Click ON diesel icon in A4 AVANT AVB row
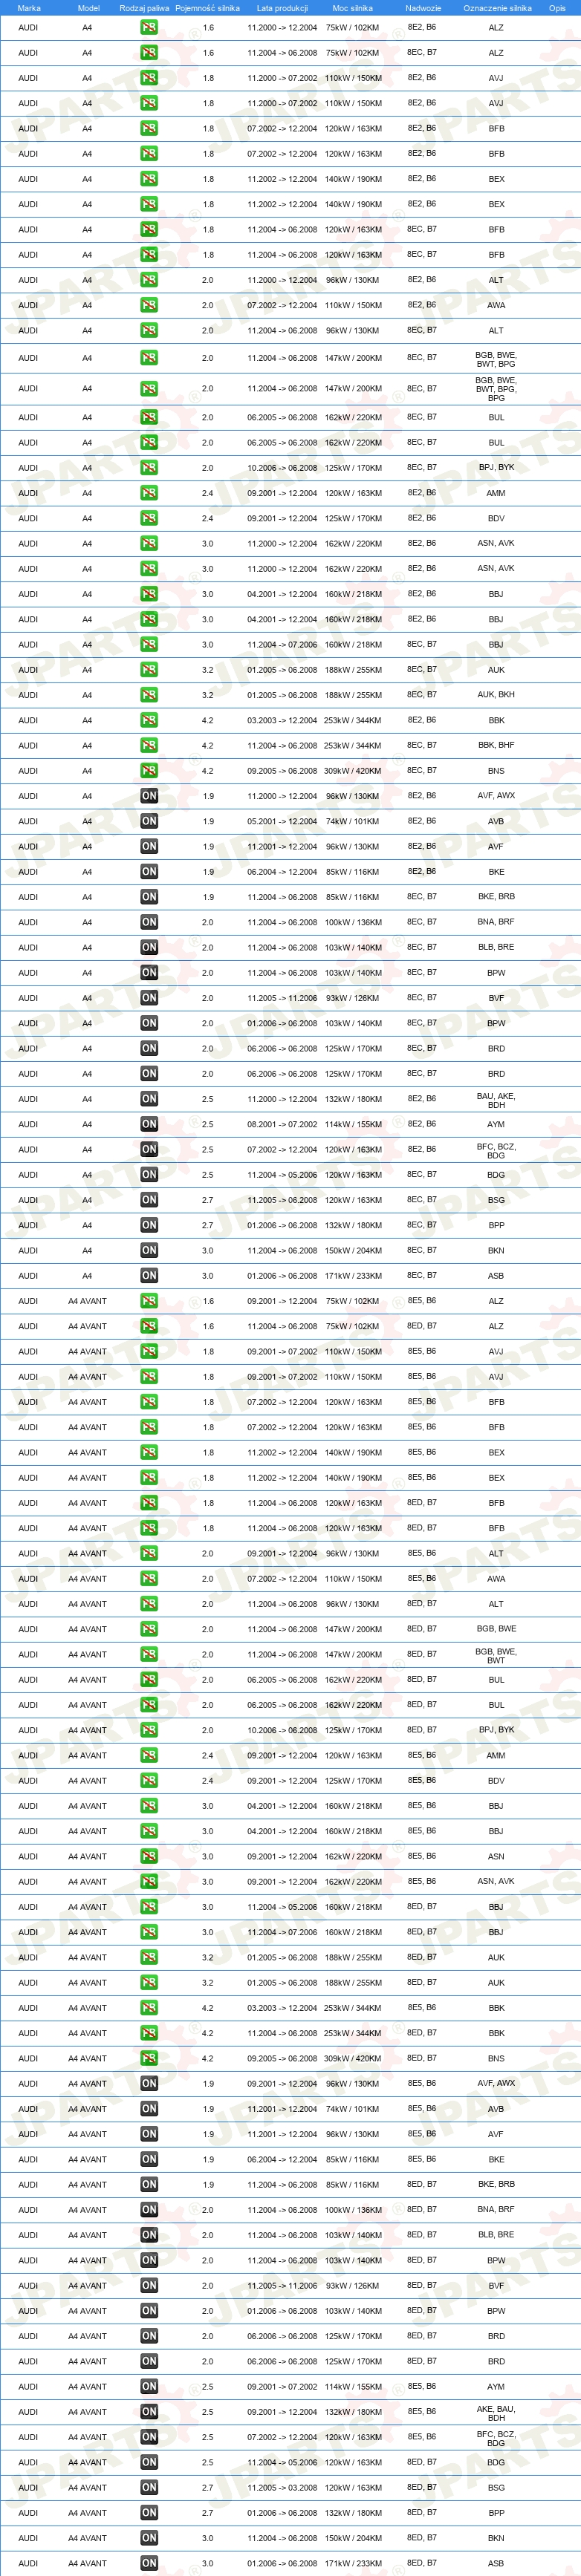This screenshot has height=2576, width=581. click(148, 2109)
